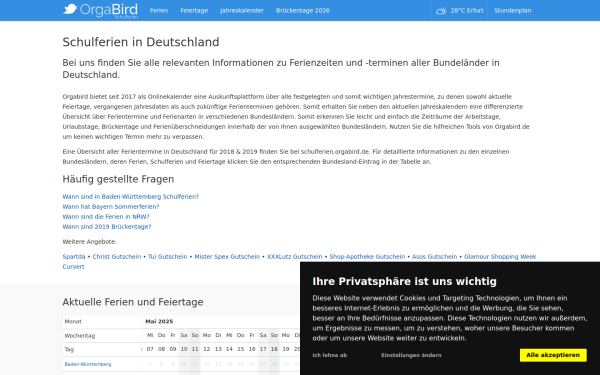Open Baden-Württemberg row link in table

(x=88, y=364)
